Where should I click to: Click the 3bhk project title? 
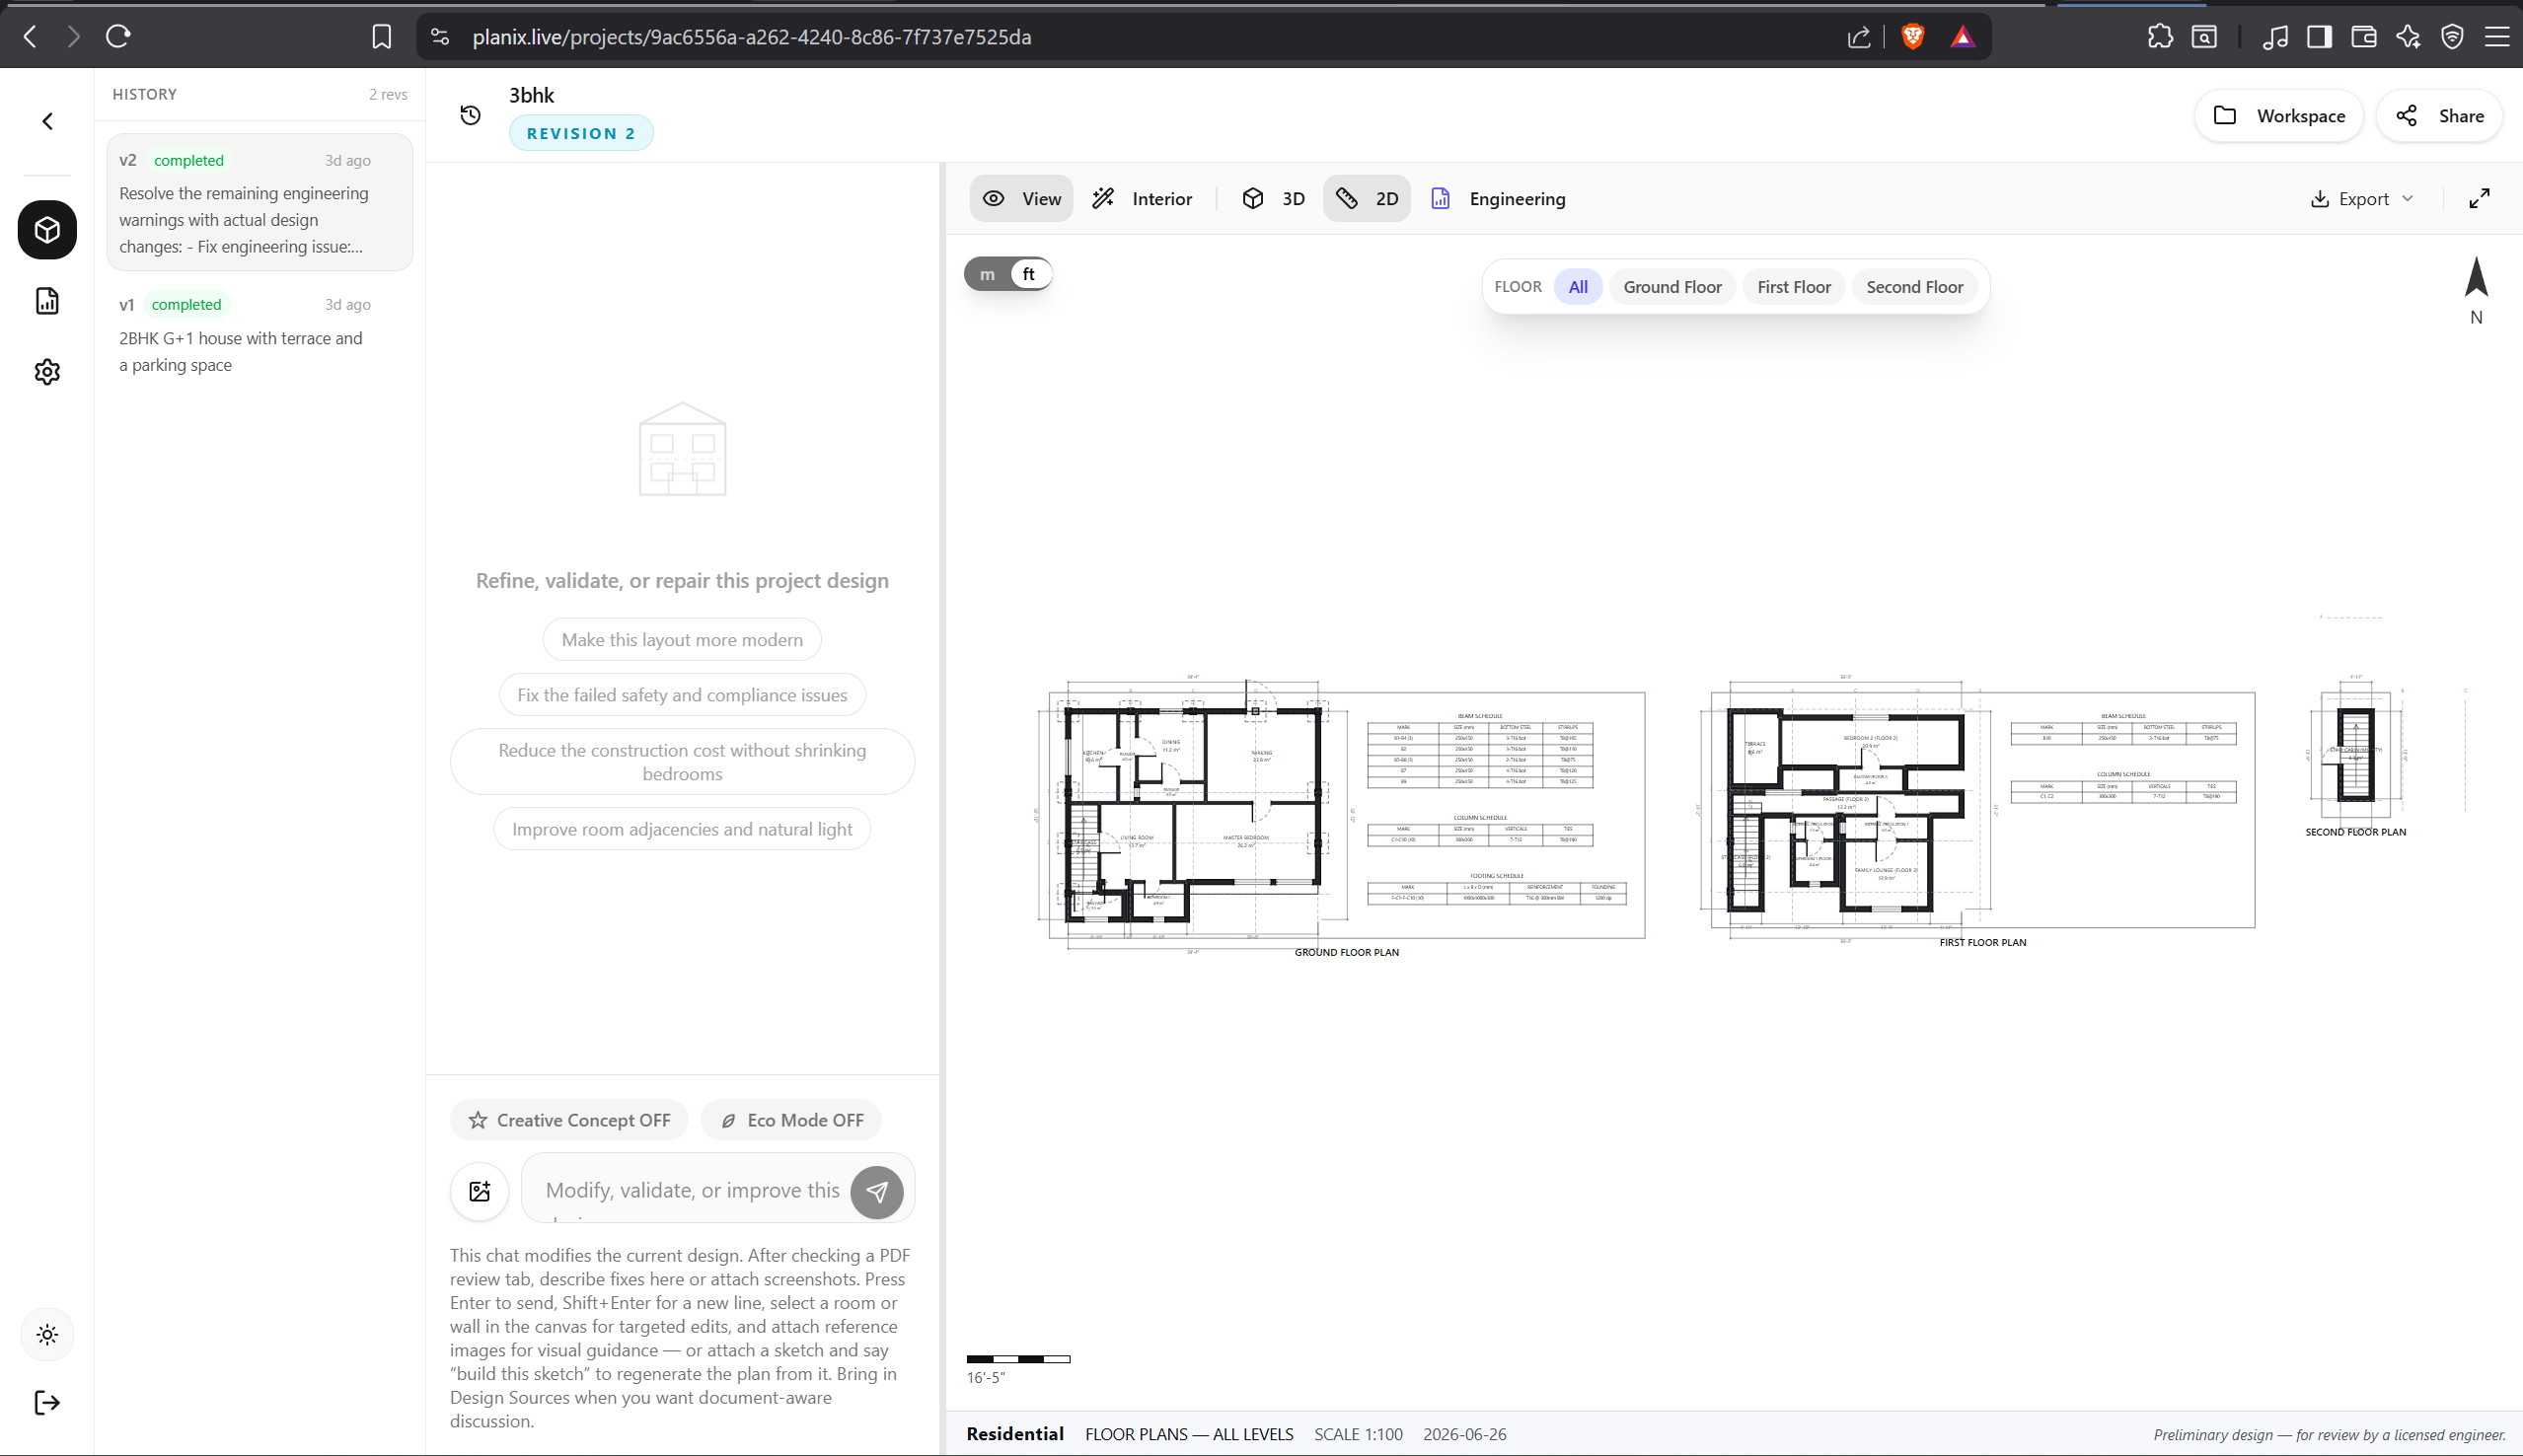click(531, 95)
